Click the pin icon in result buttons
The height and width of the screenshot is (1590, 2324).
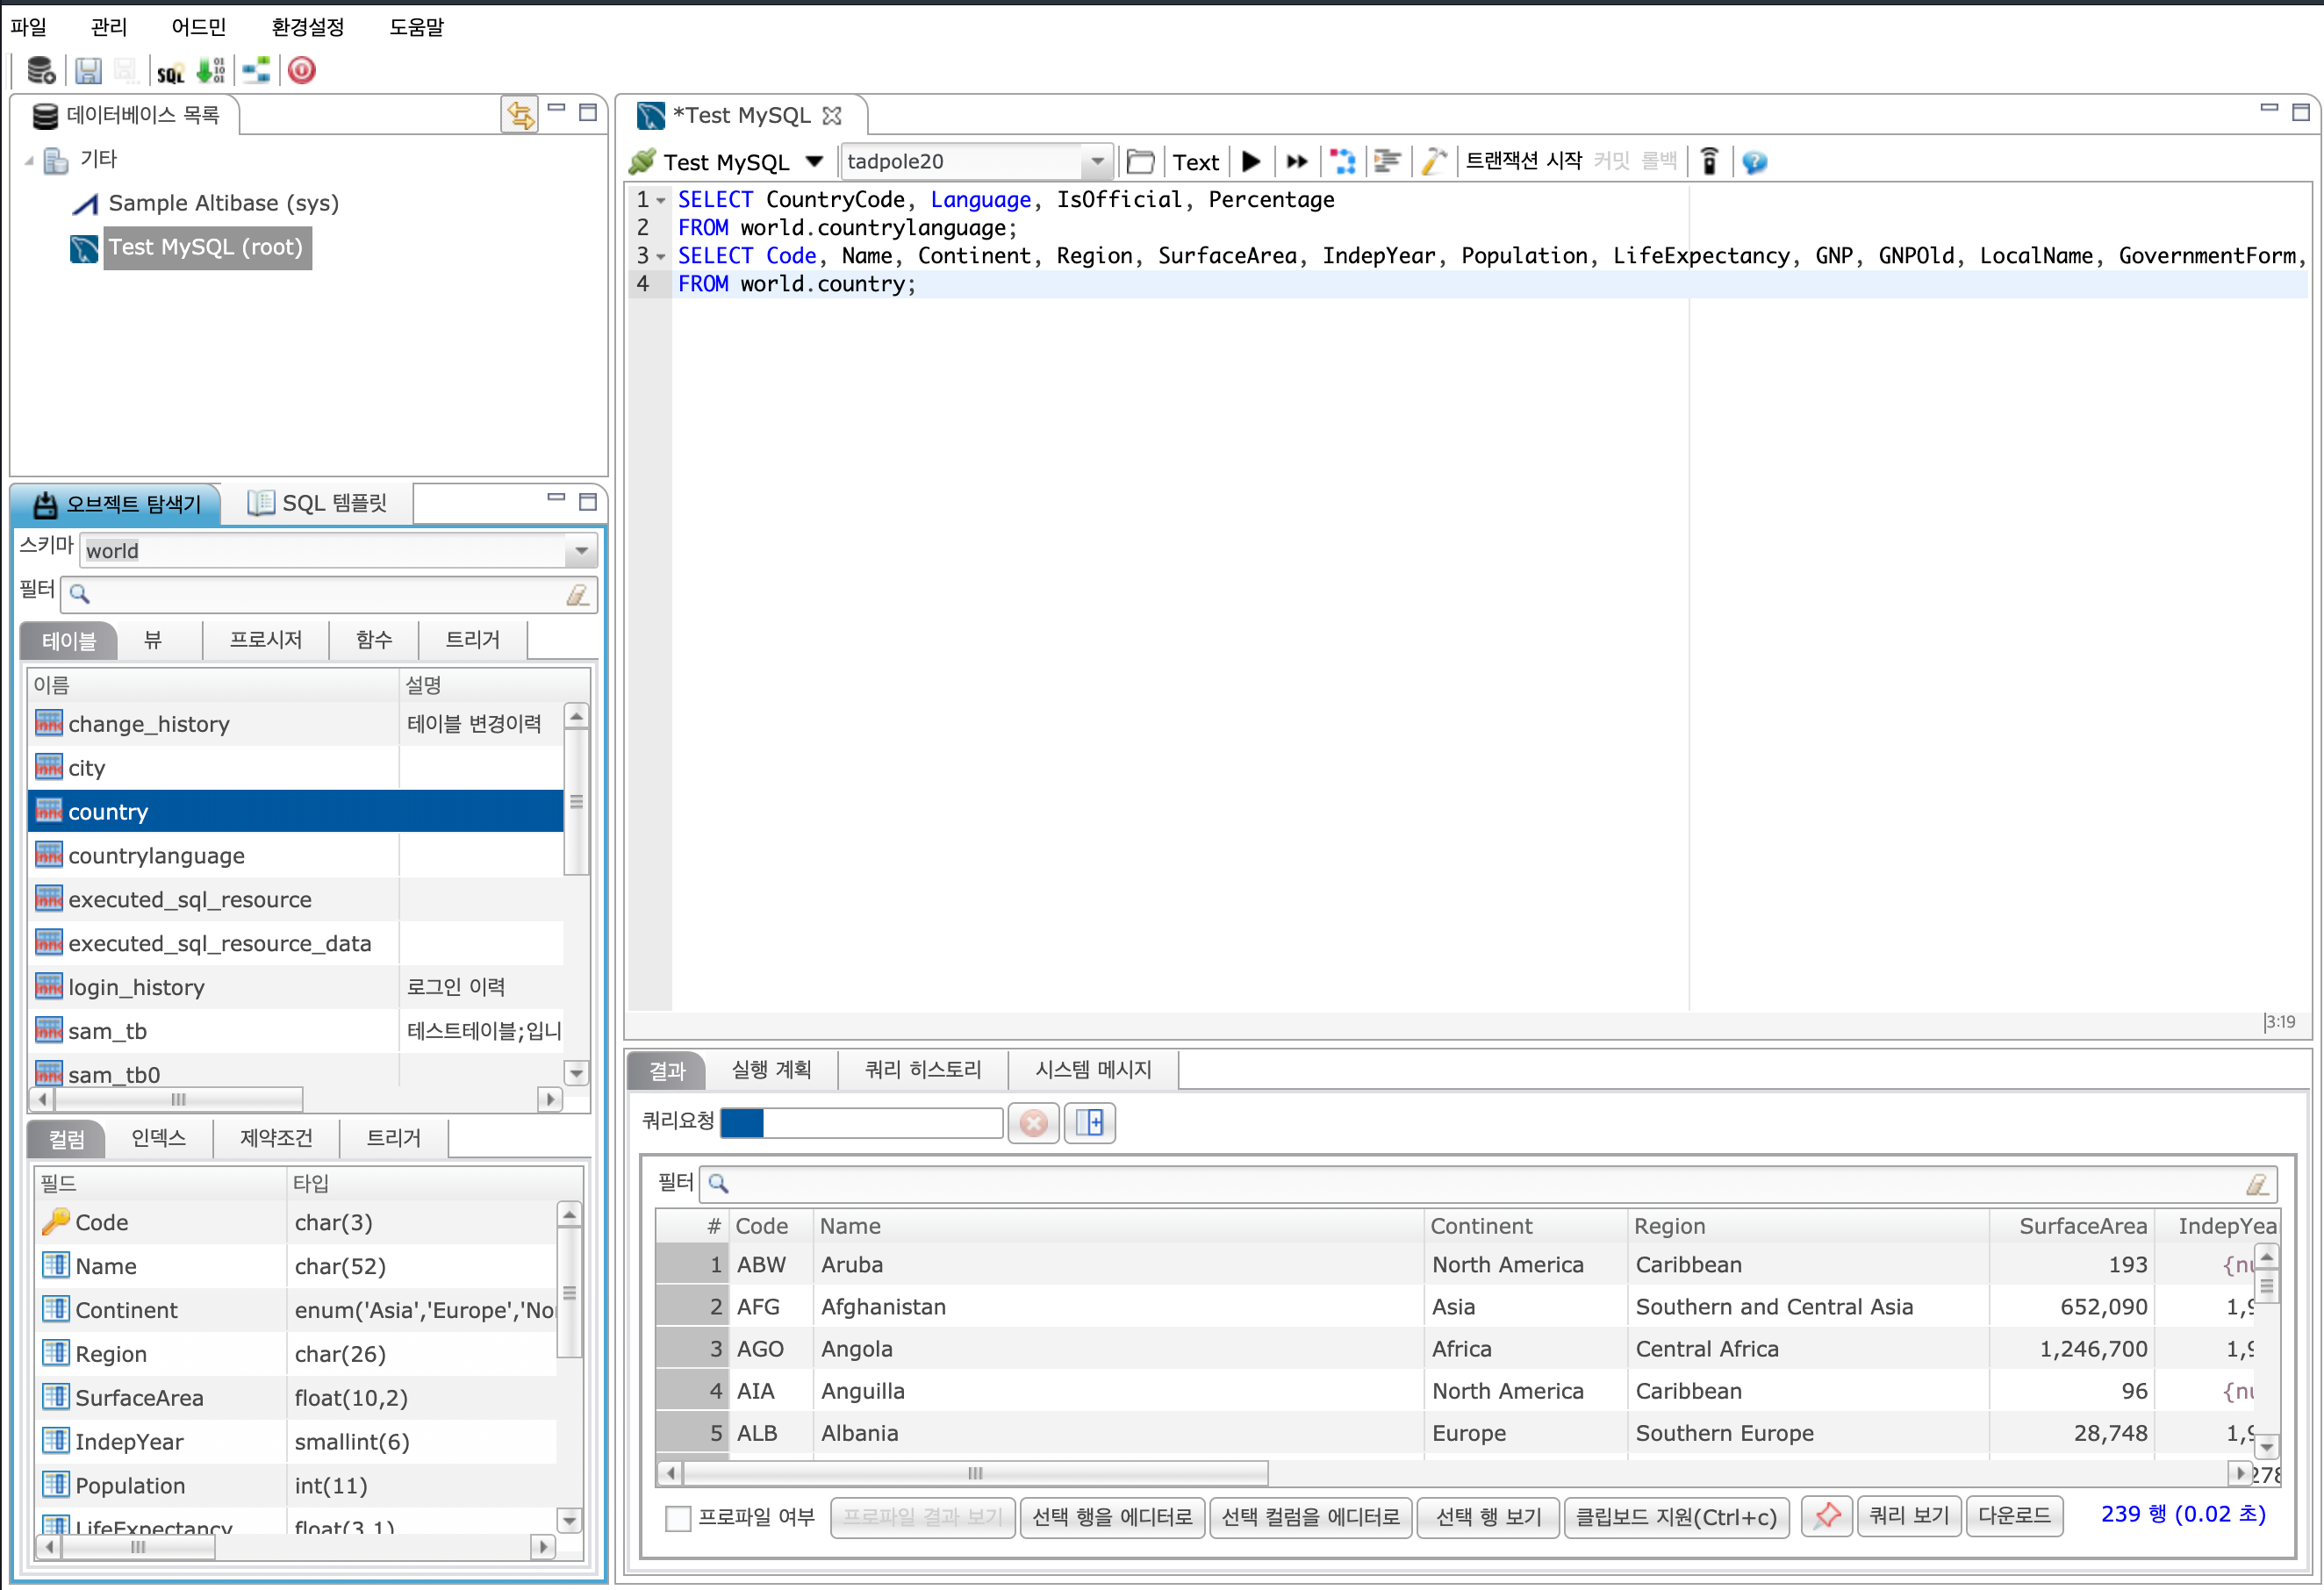pos(1827,1516)
